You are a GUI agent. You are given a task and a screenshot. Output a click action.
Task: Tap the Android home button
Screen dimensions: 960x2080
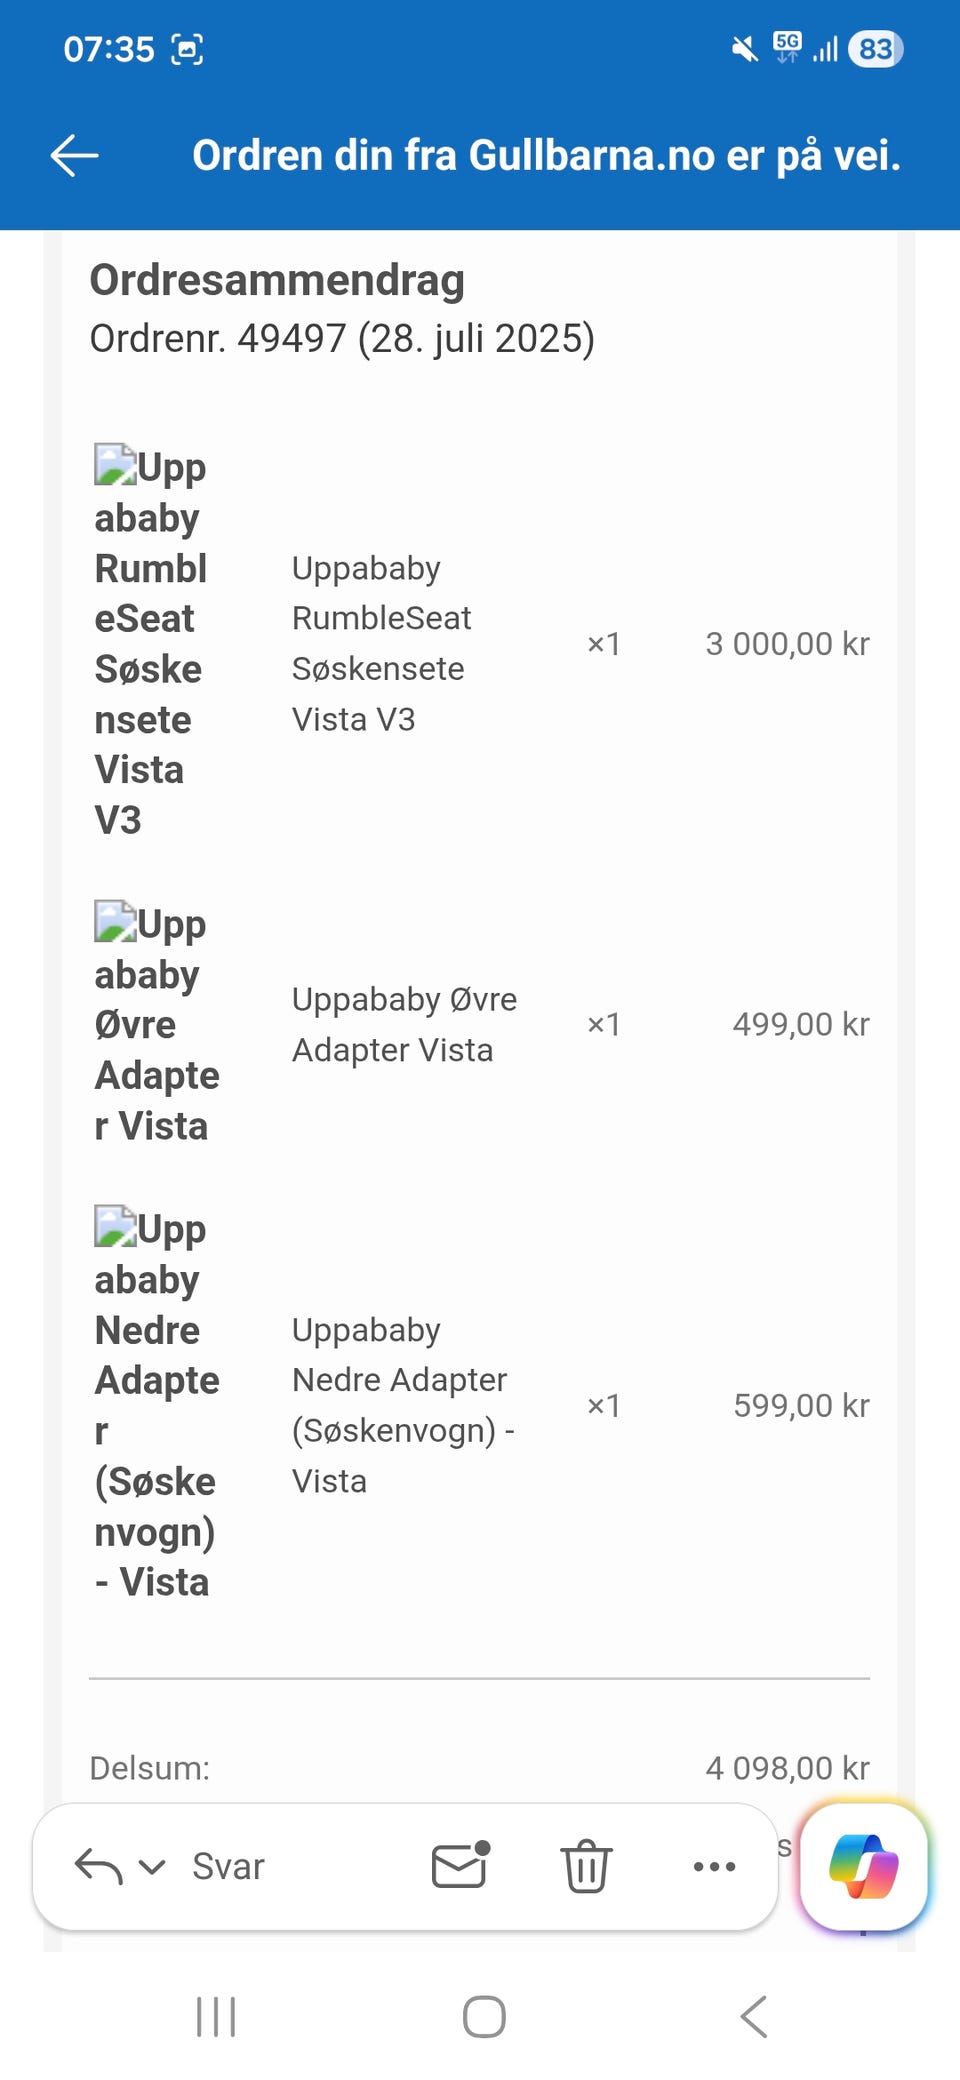pos(484,2016)
